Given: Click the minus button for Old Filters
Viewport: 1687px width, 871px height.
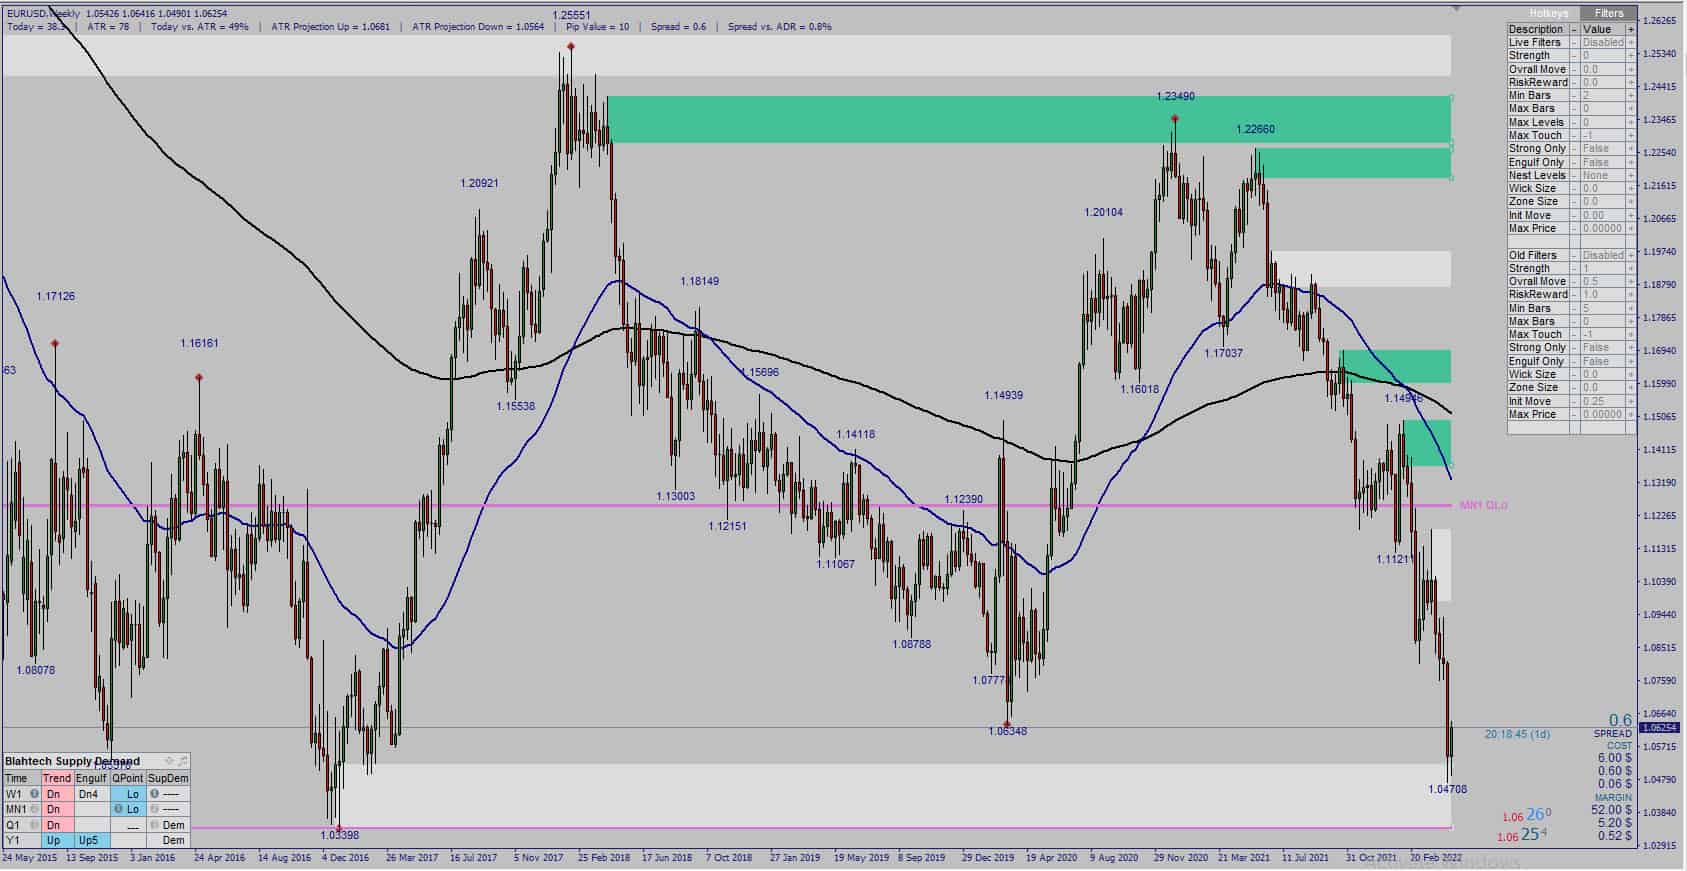Looking at the screenshot, I should (1574, 255).
